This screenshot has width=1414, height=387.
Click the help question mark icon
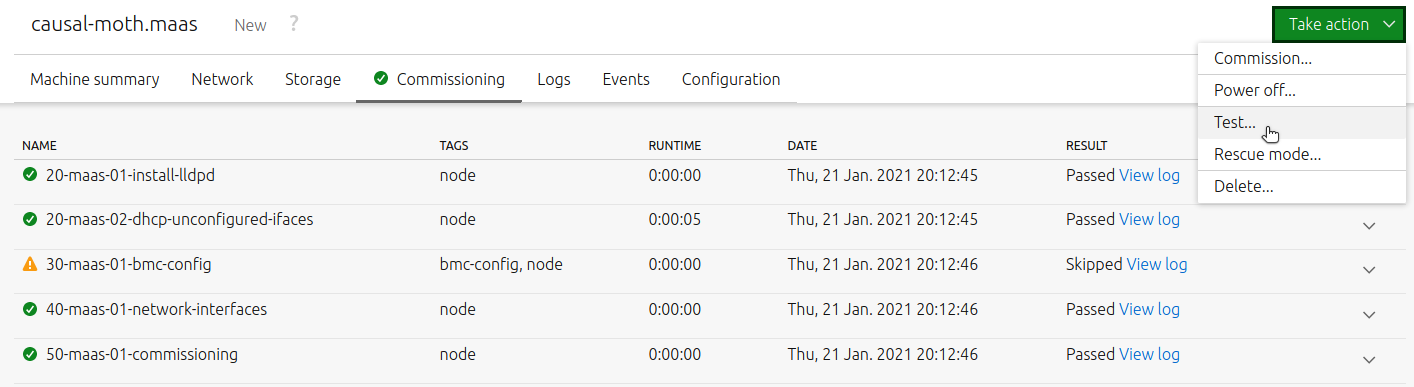tap(294, 24)
